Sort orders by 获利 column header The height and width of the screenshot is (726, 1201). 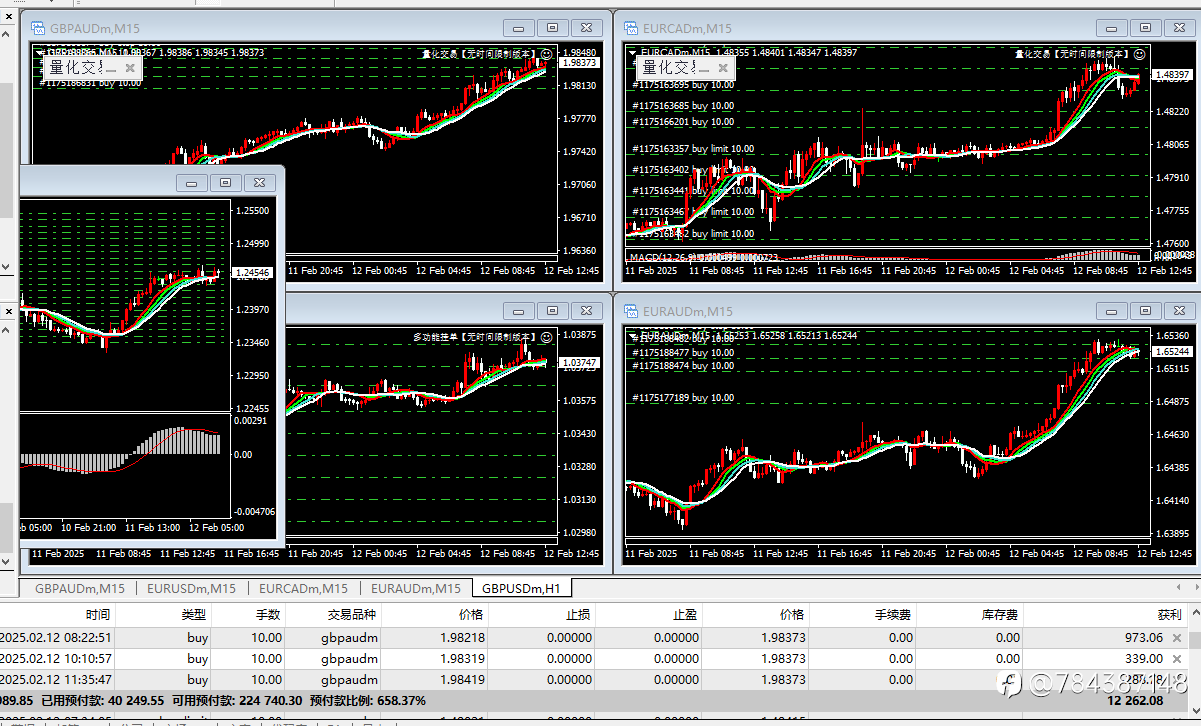pos(1107,615)
